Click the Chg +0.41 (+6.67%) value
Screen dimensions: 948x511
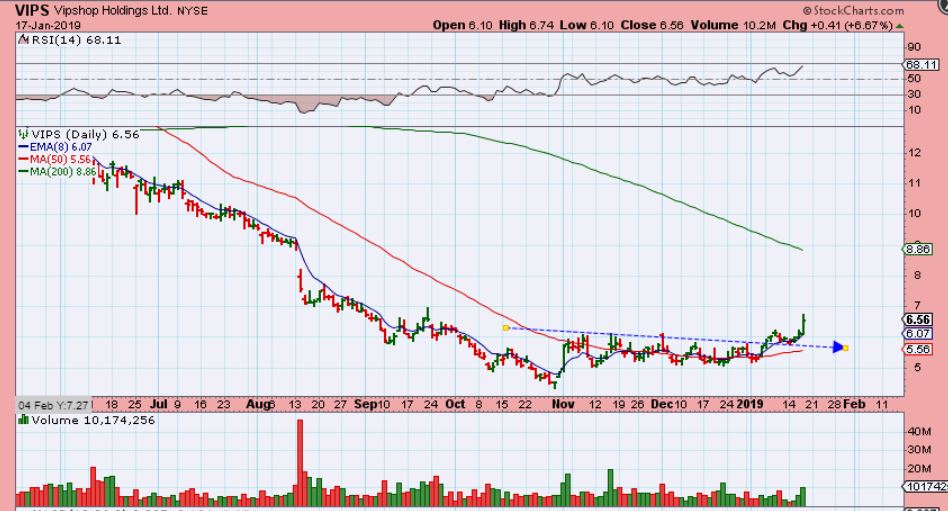[x=837, y=25]
